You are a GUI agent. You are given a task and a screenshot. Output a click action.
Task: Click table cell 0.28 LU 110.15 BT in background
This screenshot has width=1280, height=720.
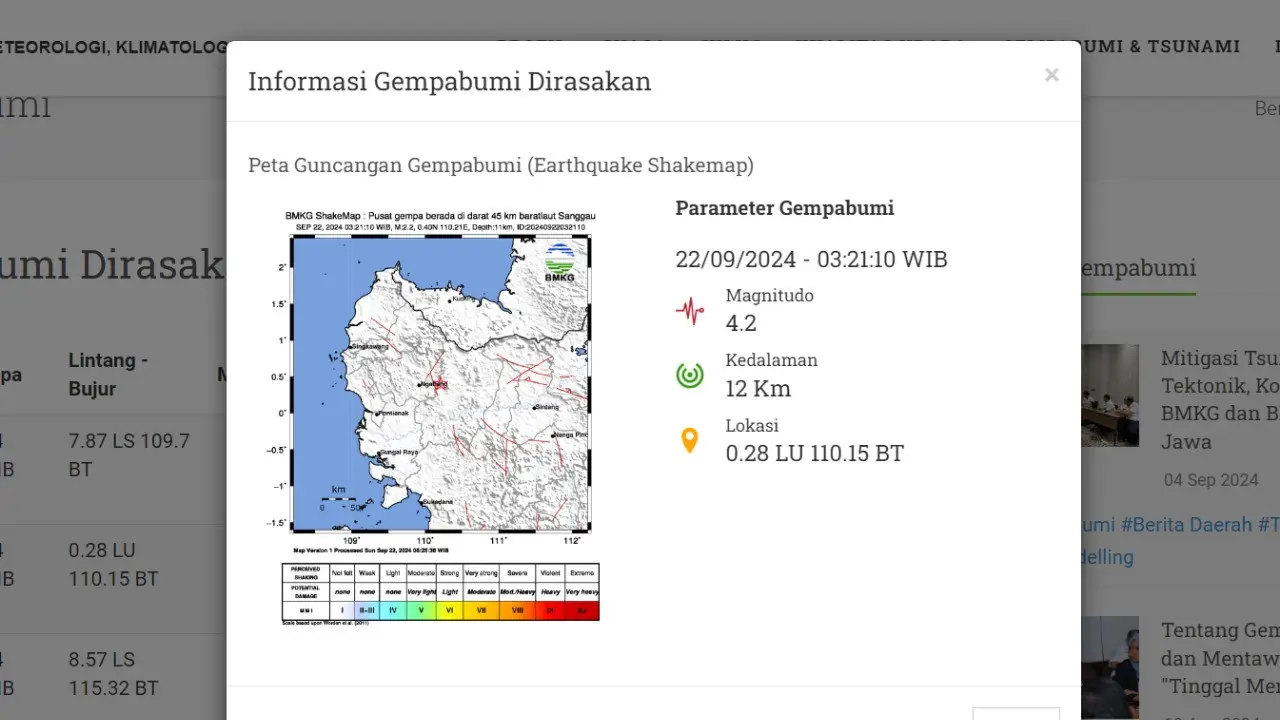tap(114, 564)
